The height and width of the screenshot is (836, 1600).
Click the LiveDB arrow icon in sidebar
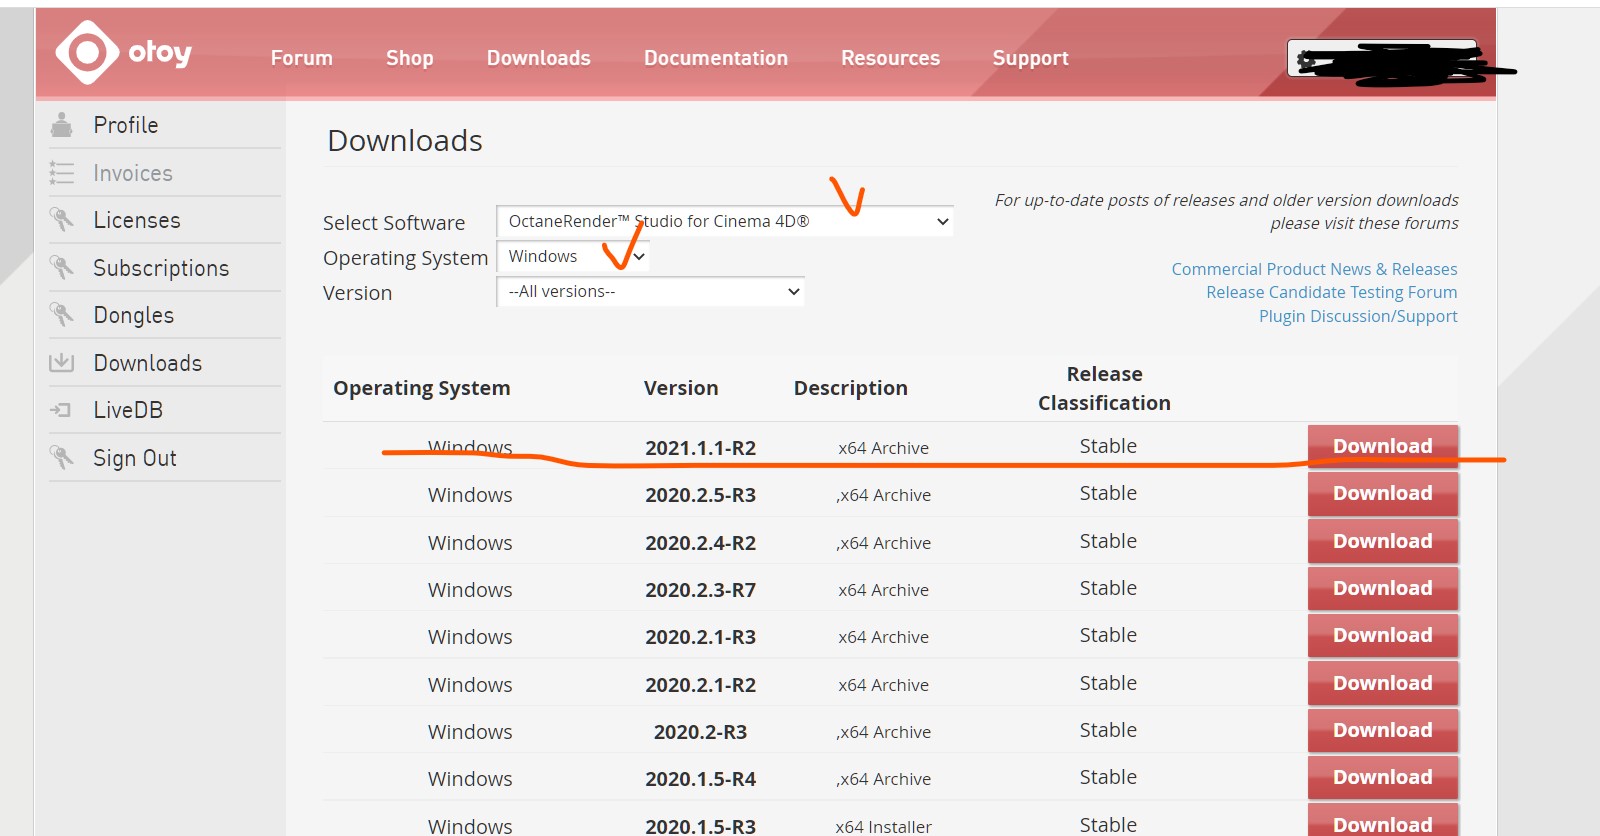coord(61,410)
